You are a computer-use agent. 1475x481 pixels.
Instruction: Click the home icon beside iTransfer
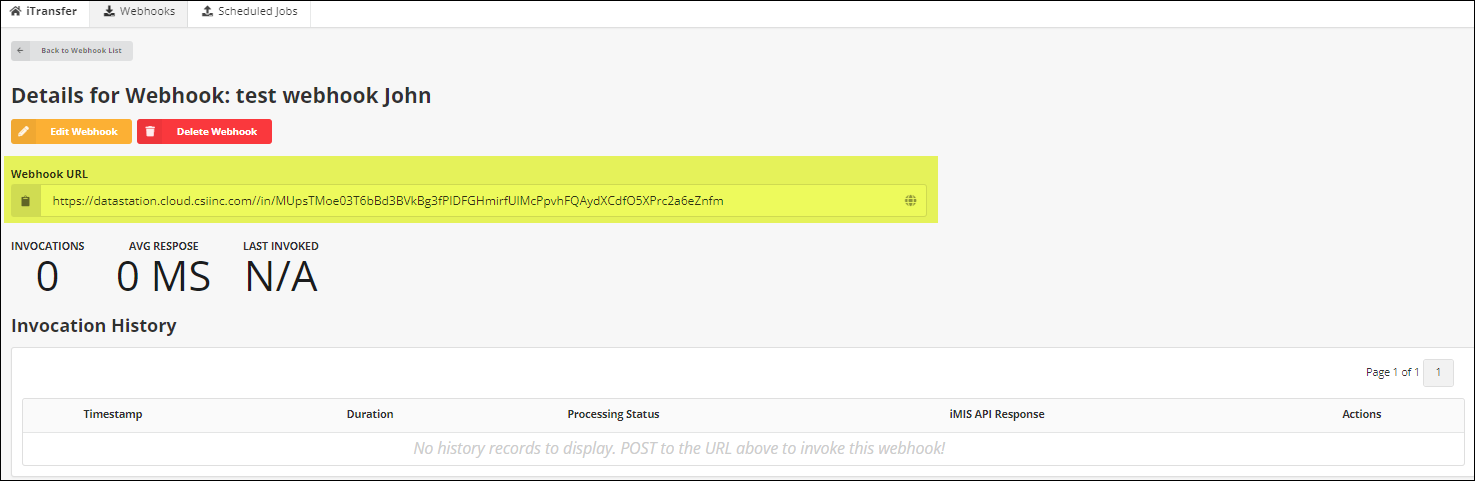click(15, 12)
